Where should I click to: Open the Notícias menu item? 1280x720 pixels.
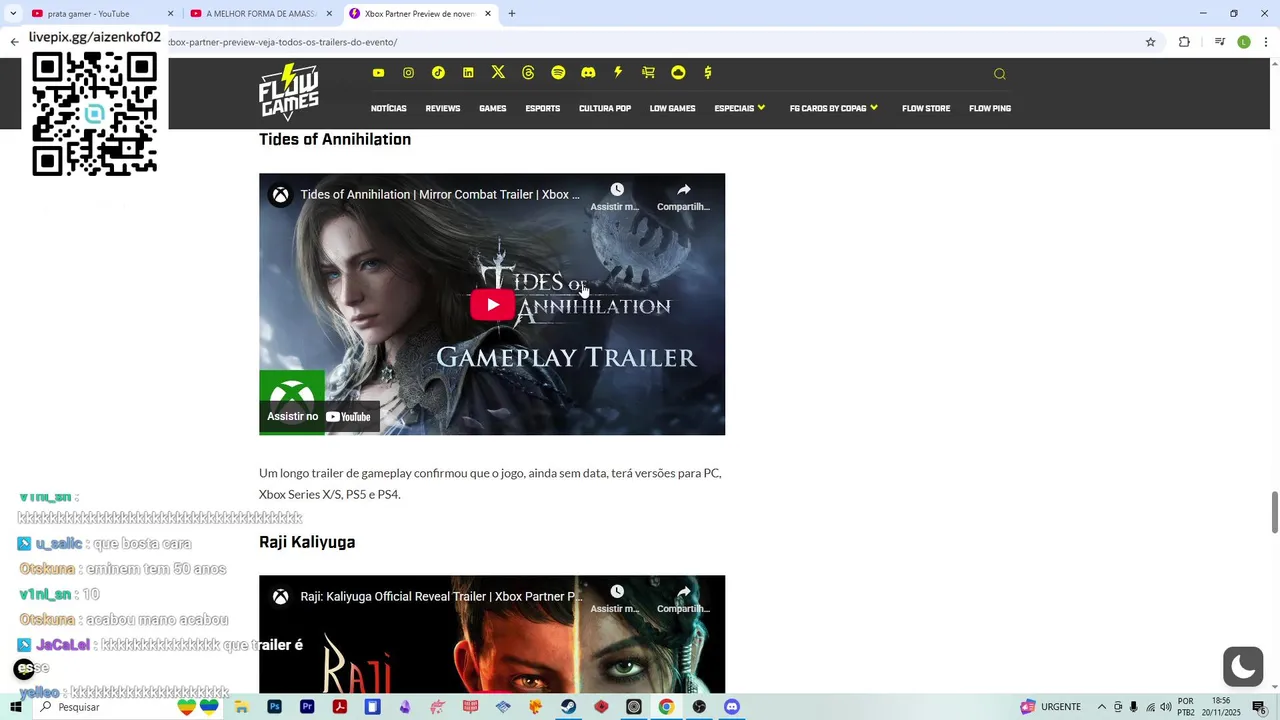[388, 108]
